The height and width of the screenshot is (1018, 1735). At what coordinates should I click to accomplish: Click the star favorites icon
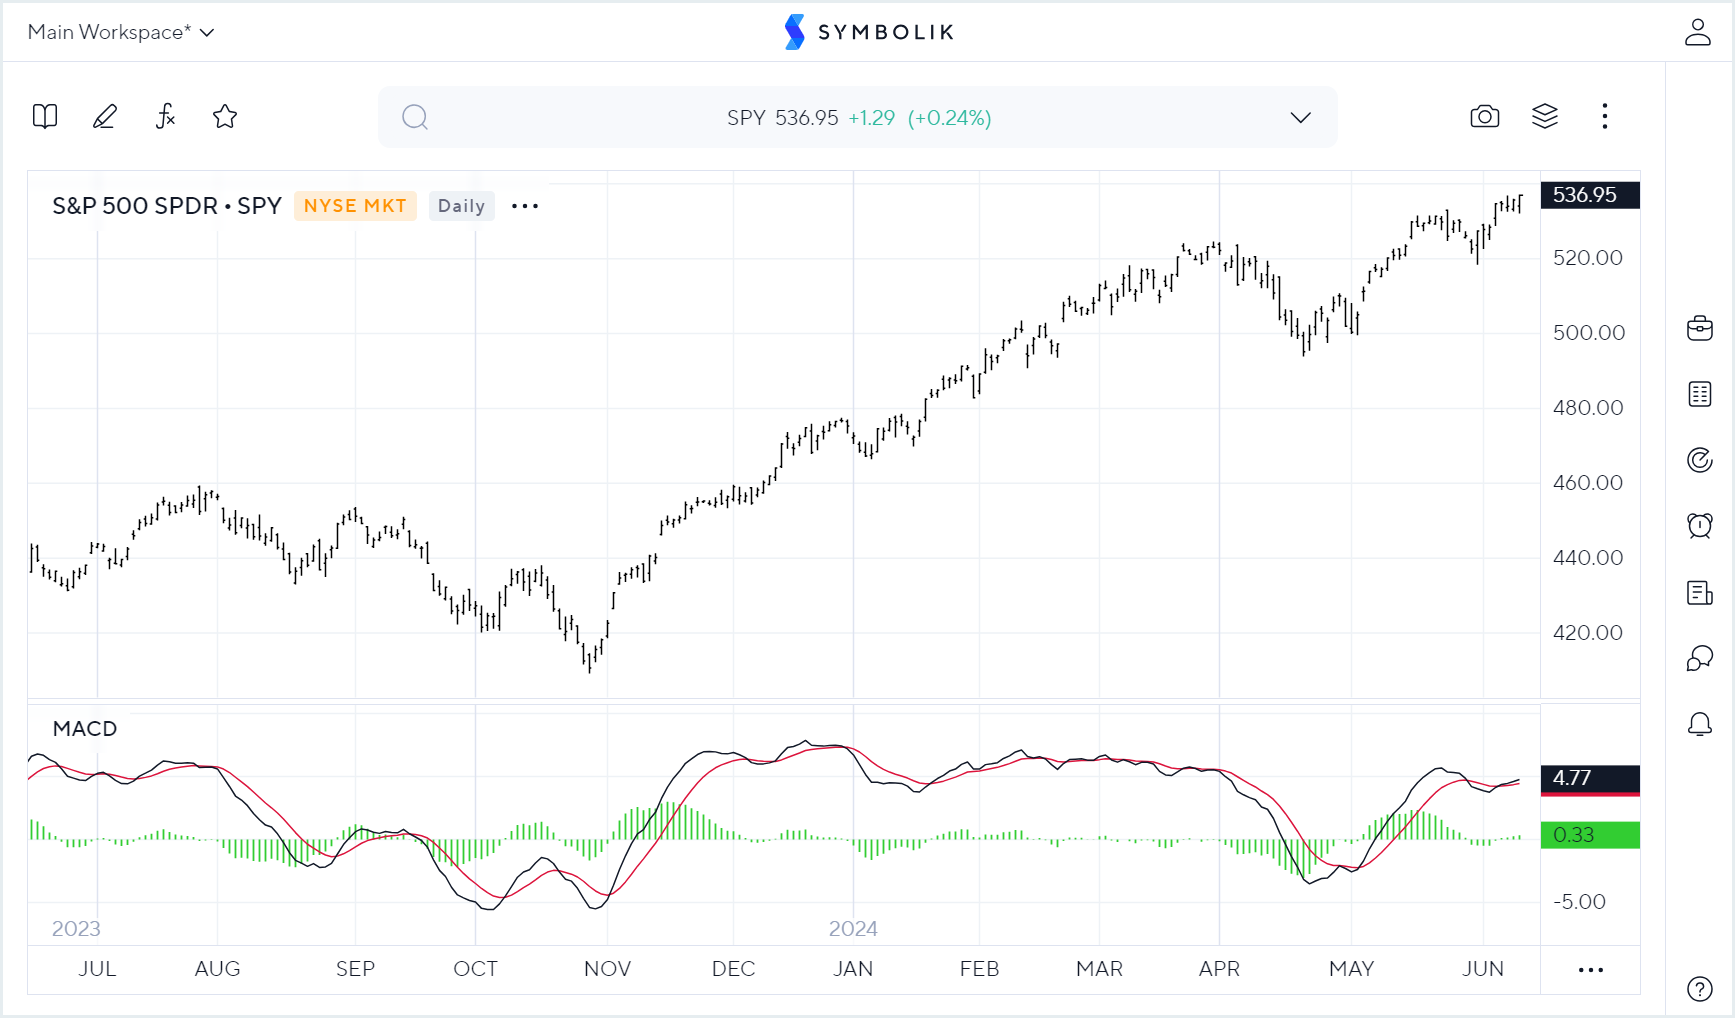click(x=225, y=117)
